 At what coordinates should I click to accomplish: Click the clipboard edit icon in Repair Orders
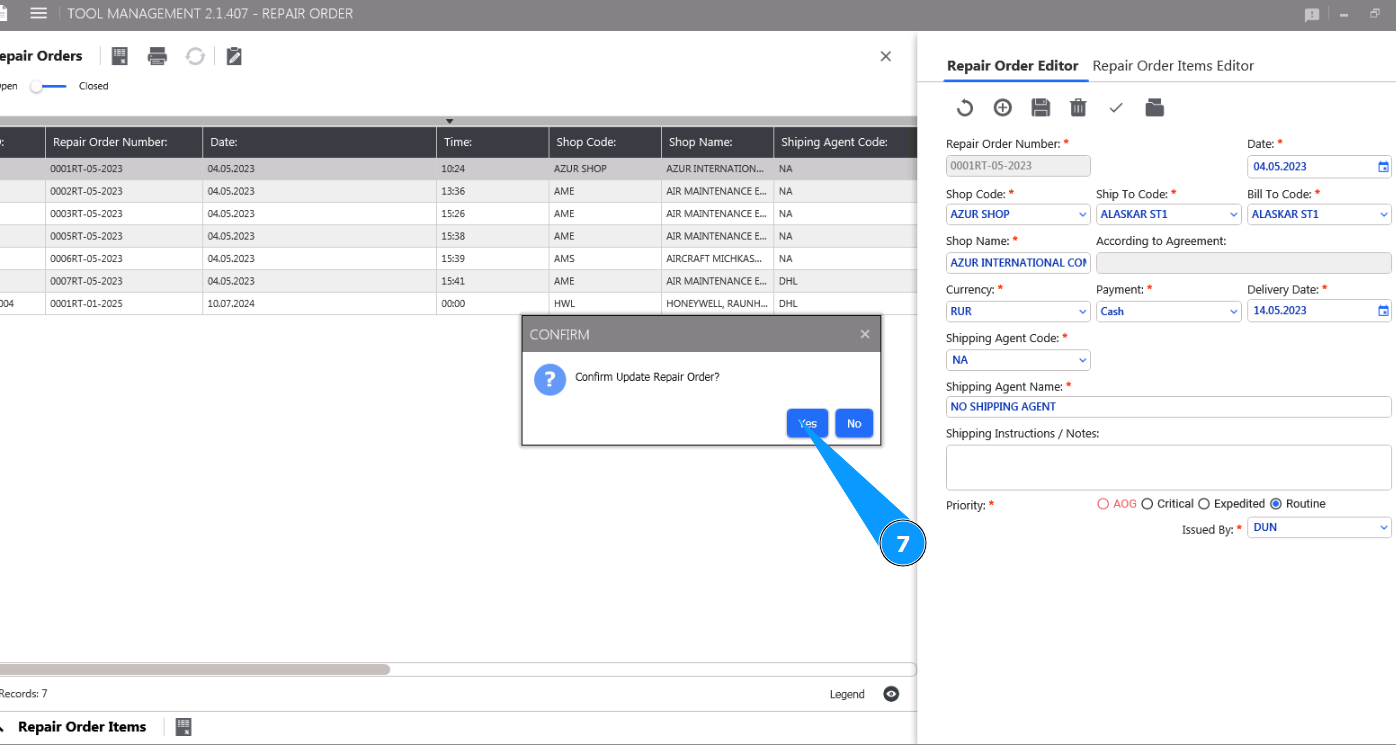(x=234, y=57)
